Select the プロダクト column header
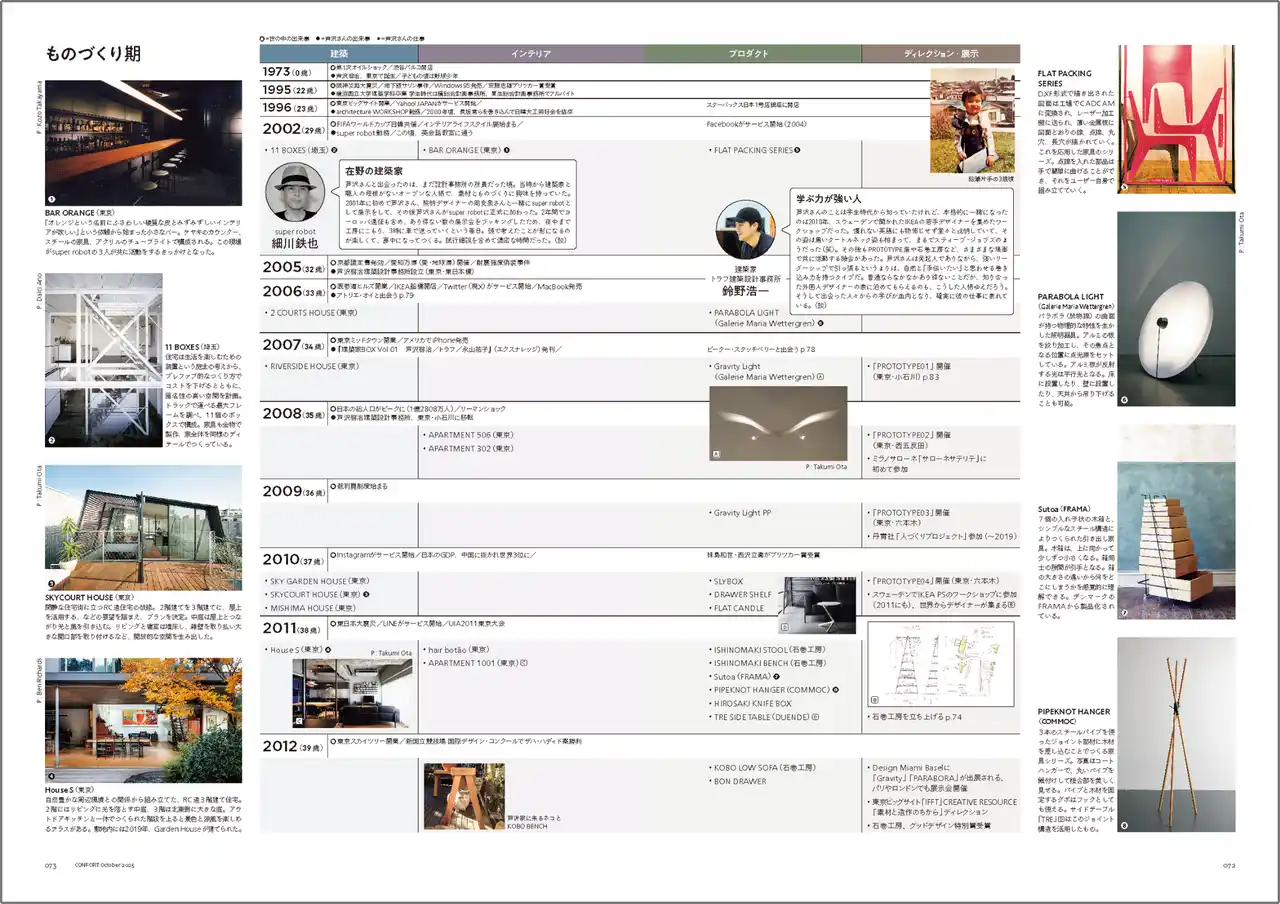This screenshot has height=904, width=1280. [750, 53]
